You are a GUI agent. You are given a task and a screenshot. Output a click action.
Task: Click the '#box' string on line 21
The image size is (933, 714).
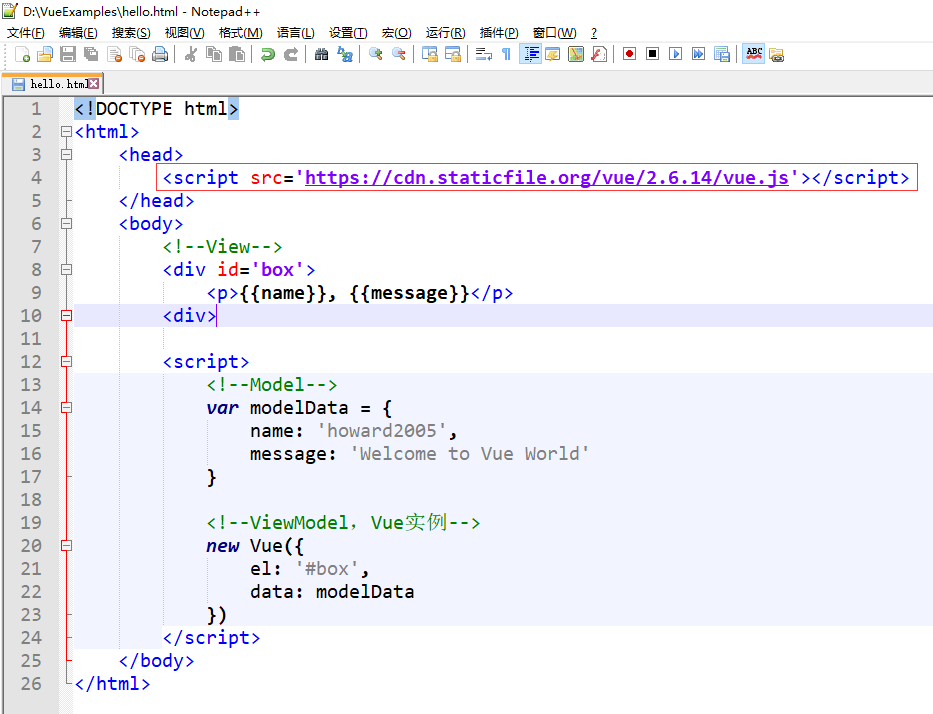point(327,569)
